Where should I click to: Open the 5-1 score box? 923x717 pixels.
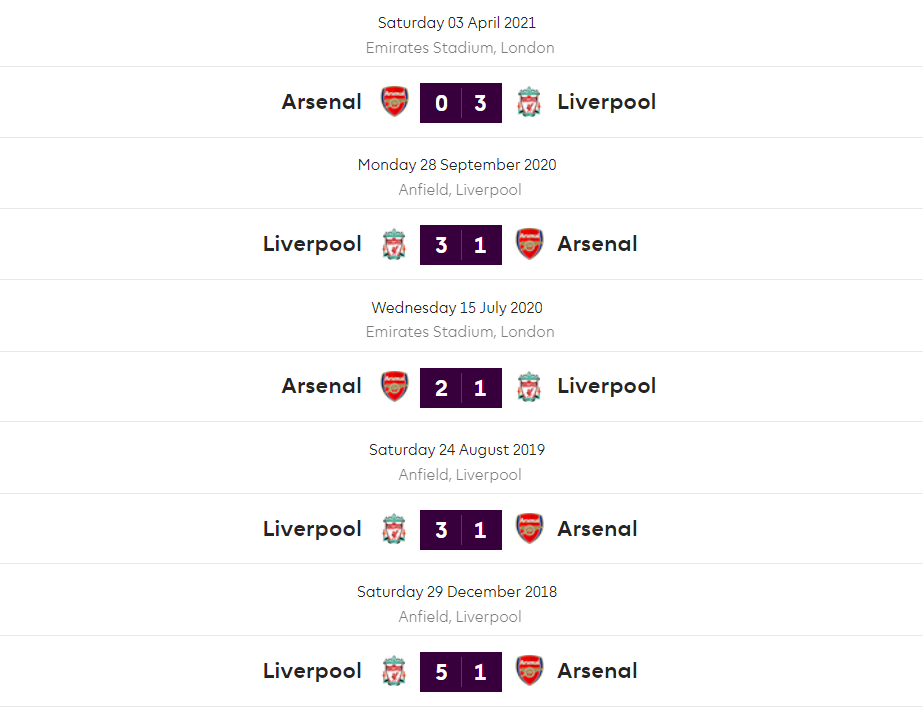pyautogui.click(x=461, y=671)
